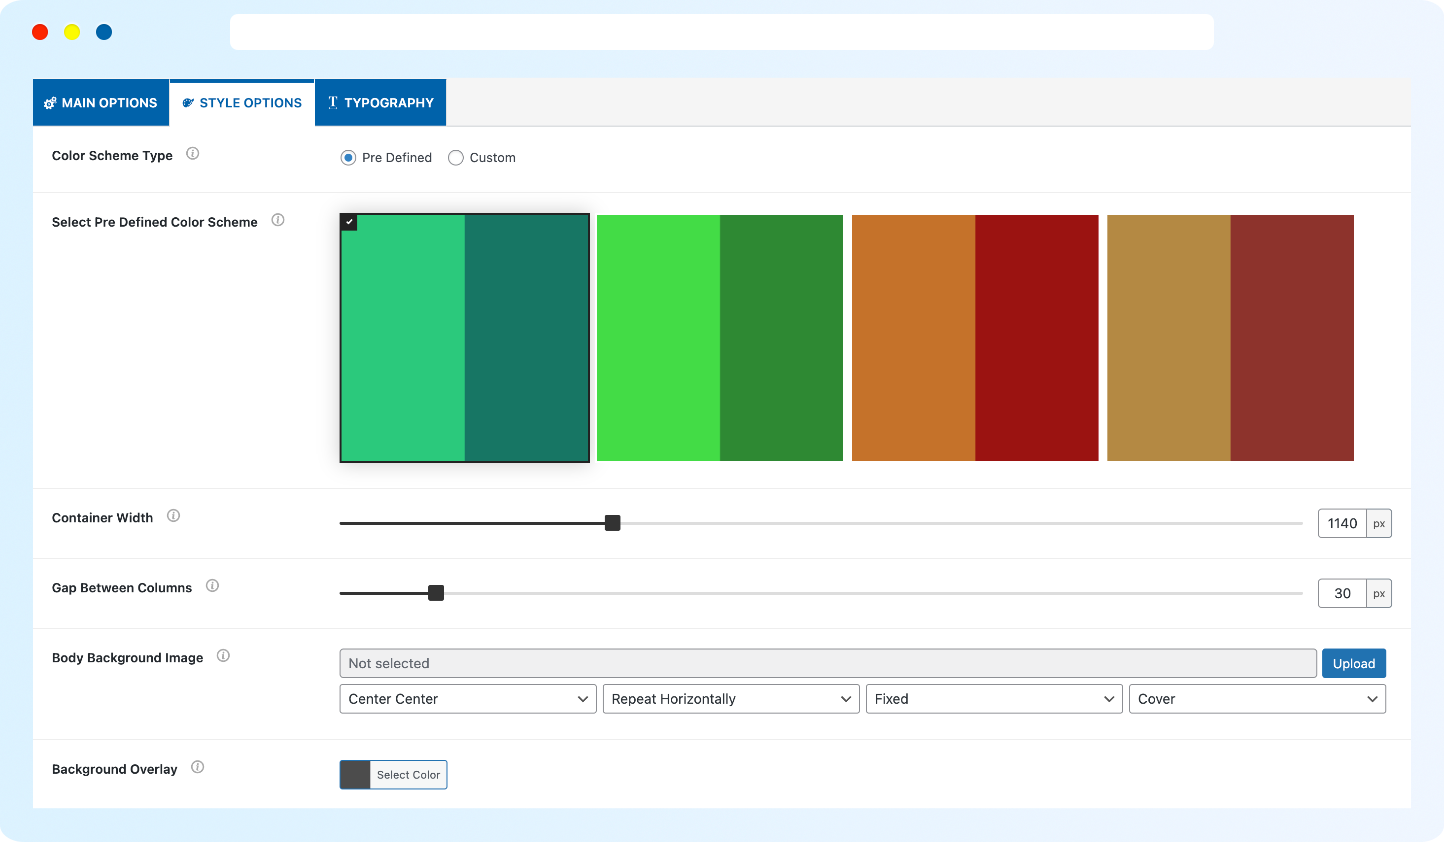Select the Pre Defined radio button

pyautogui.click(x=348, y=158)
